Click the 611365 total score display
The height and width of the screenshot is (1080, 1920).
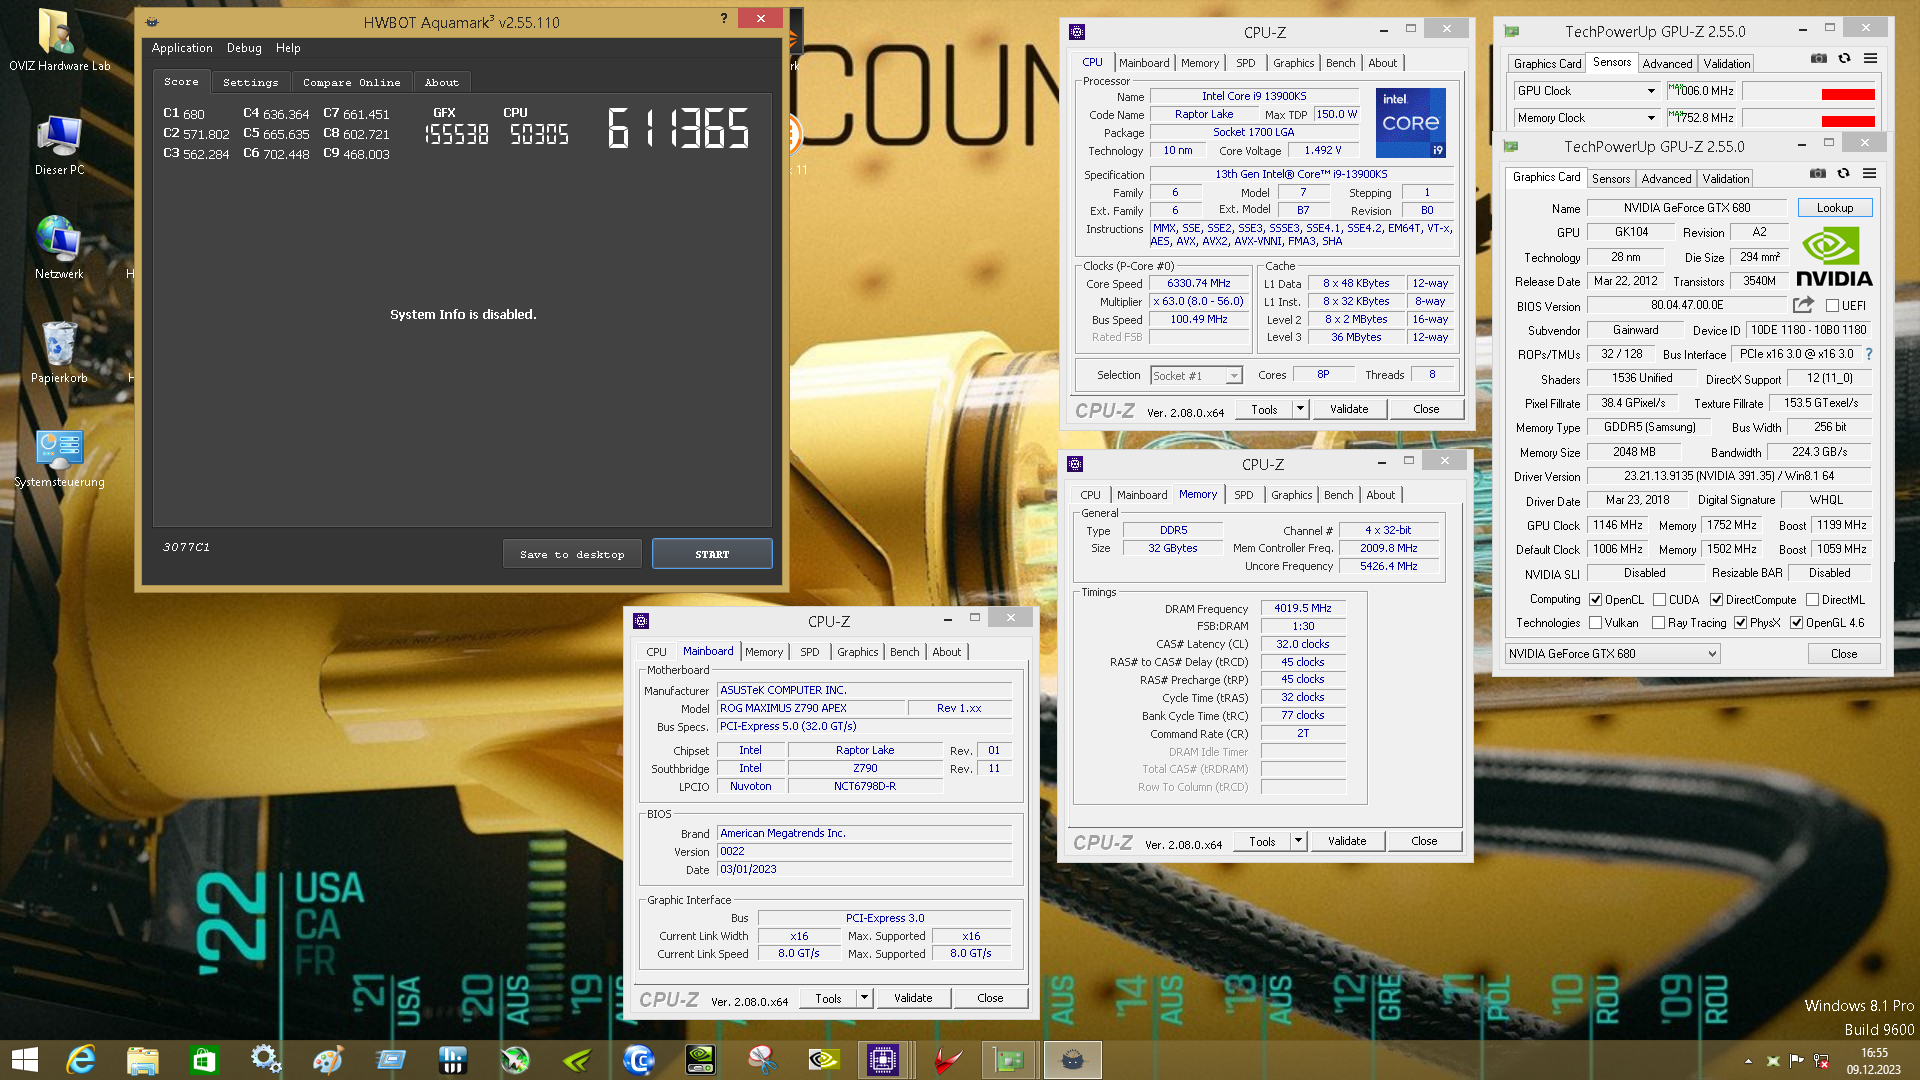point(678,128)
